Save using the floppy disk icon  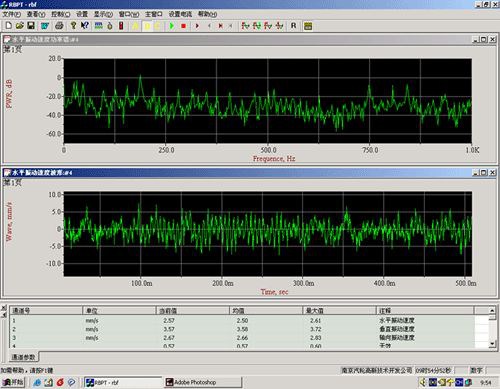coord(31,26)
